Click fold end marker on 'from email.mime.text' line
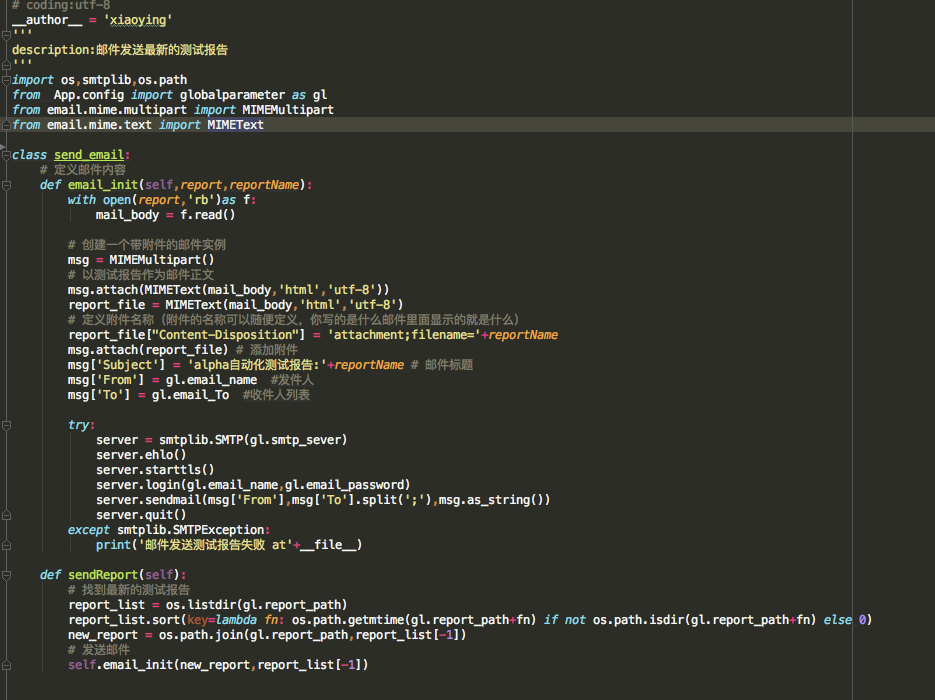935x700 pixels. coord(6,125)
